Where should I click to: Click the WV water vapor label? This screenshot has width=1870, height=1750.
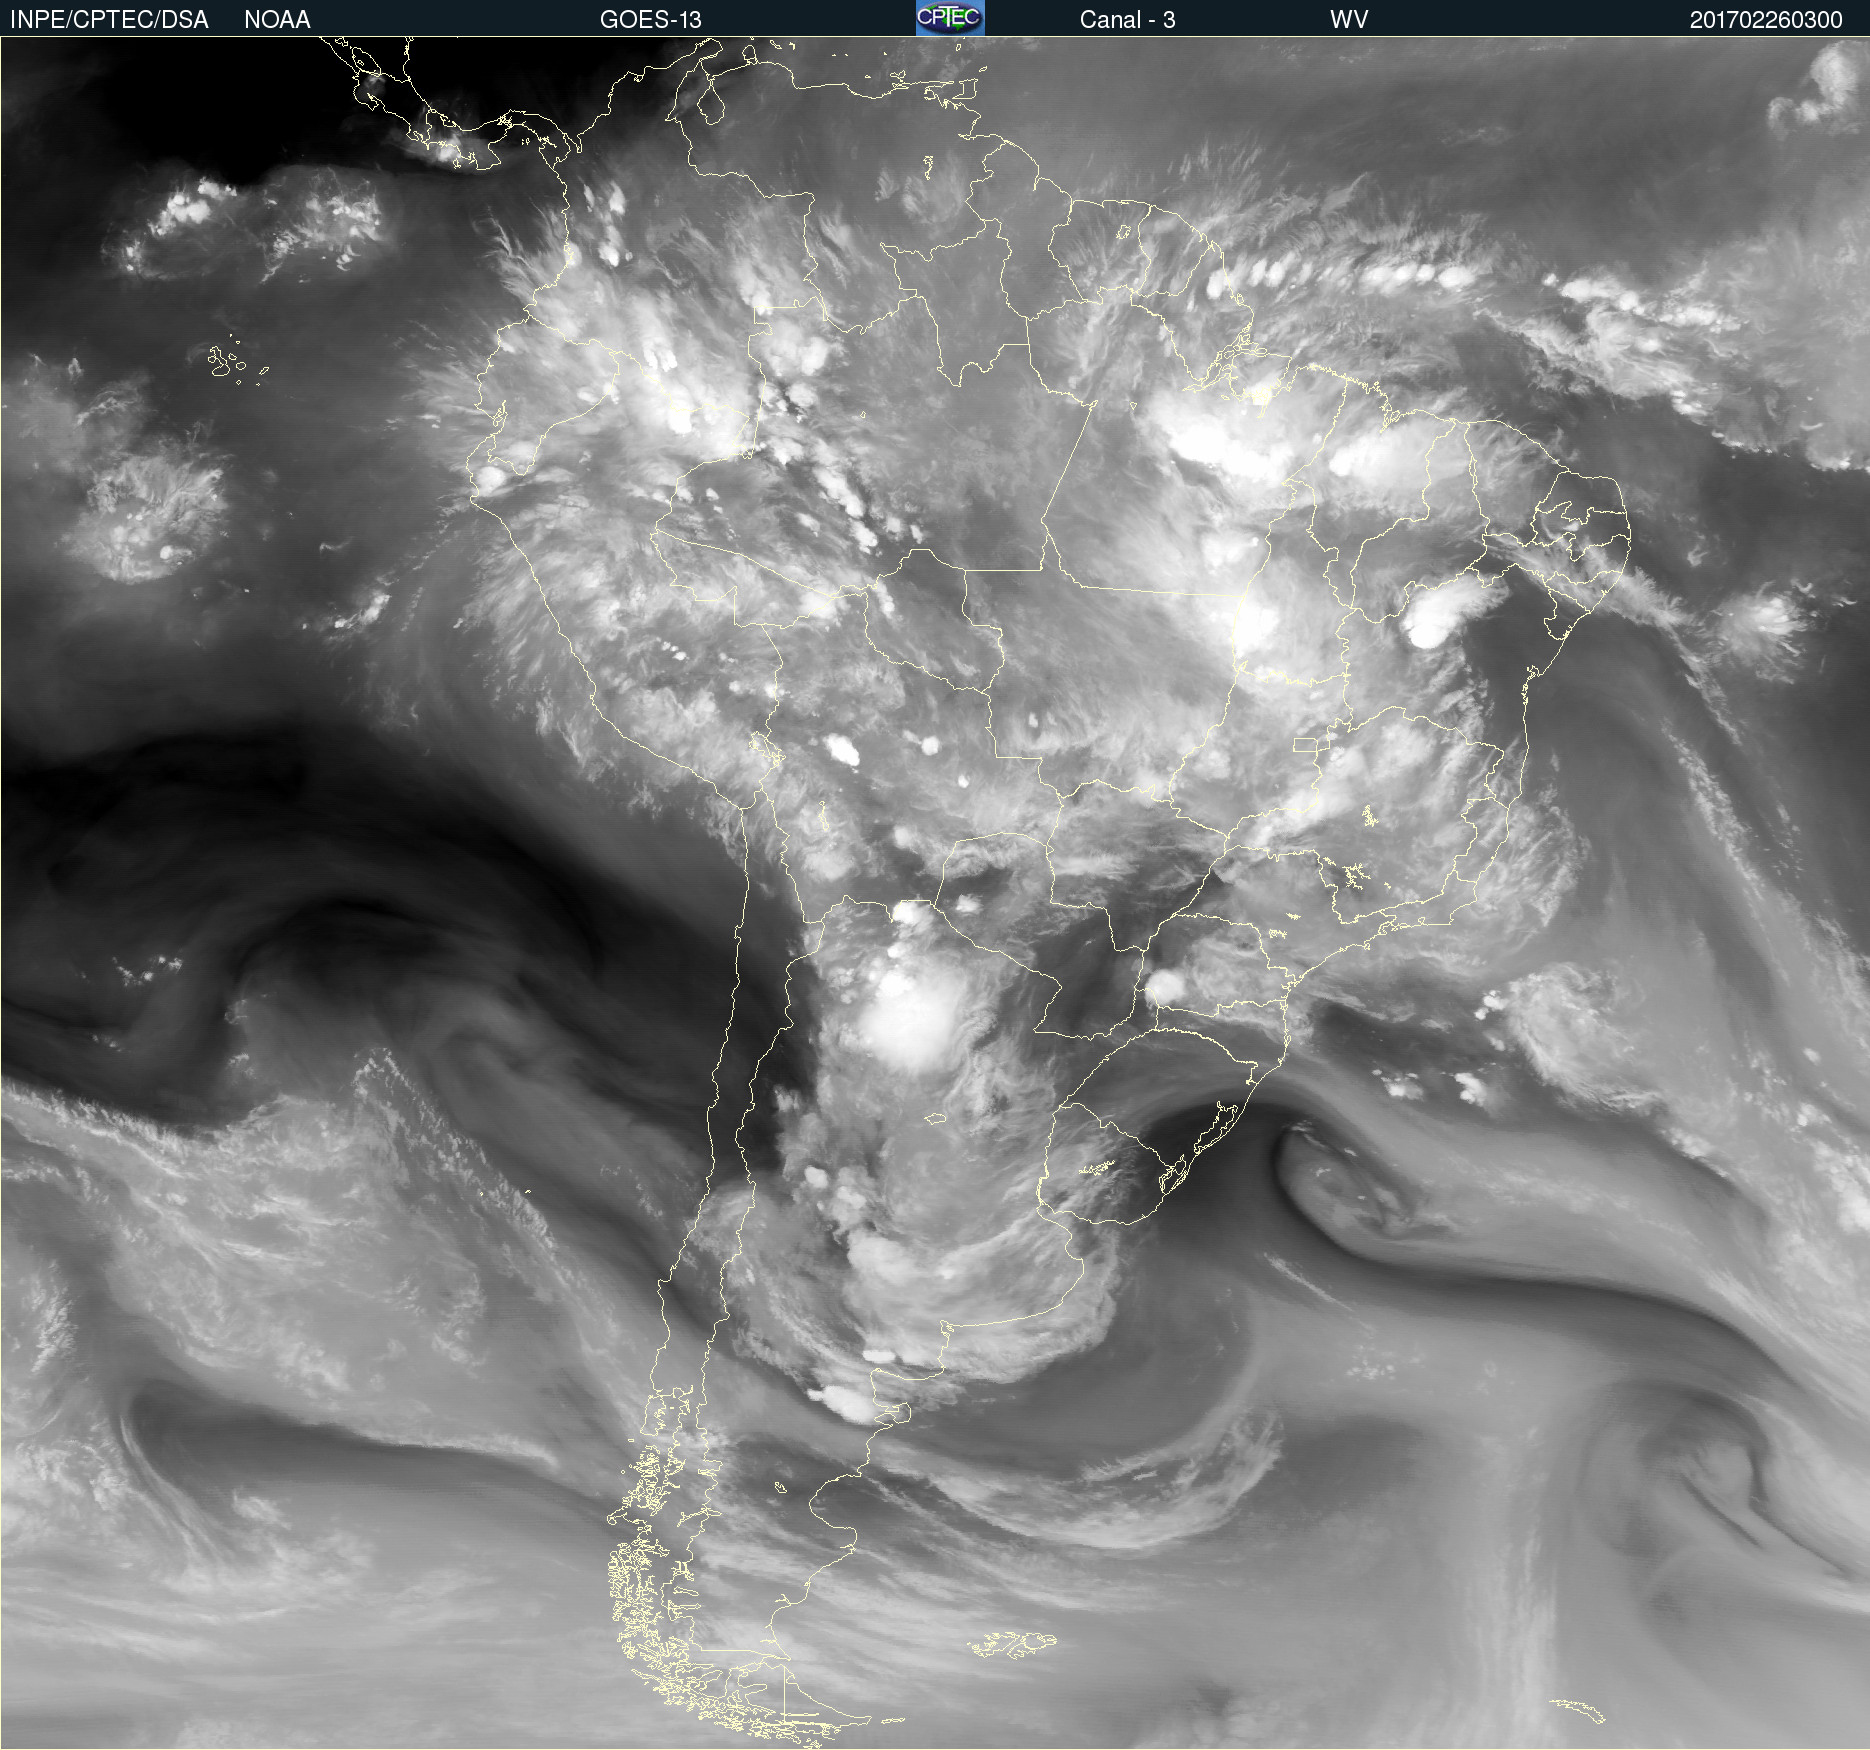[x=1348, y=20]
